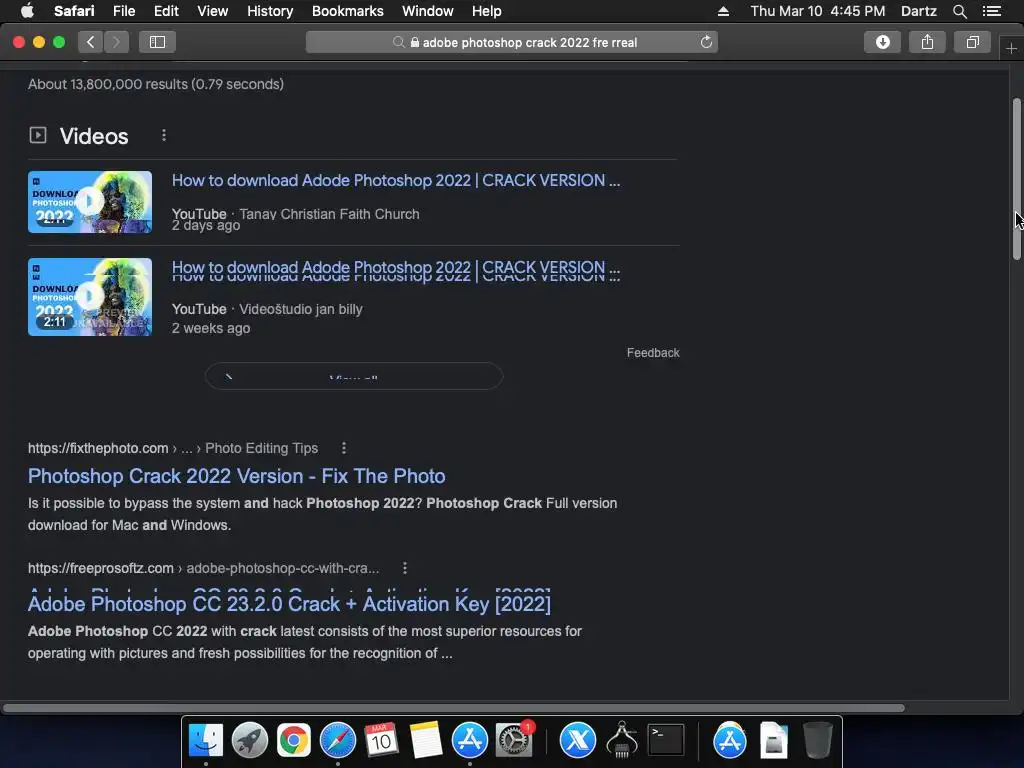Open a new tab with plus button
Image resolution: width=1024 pixels, height=768 pixels.
pos(1011,48)
